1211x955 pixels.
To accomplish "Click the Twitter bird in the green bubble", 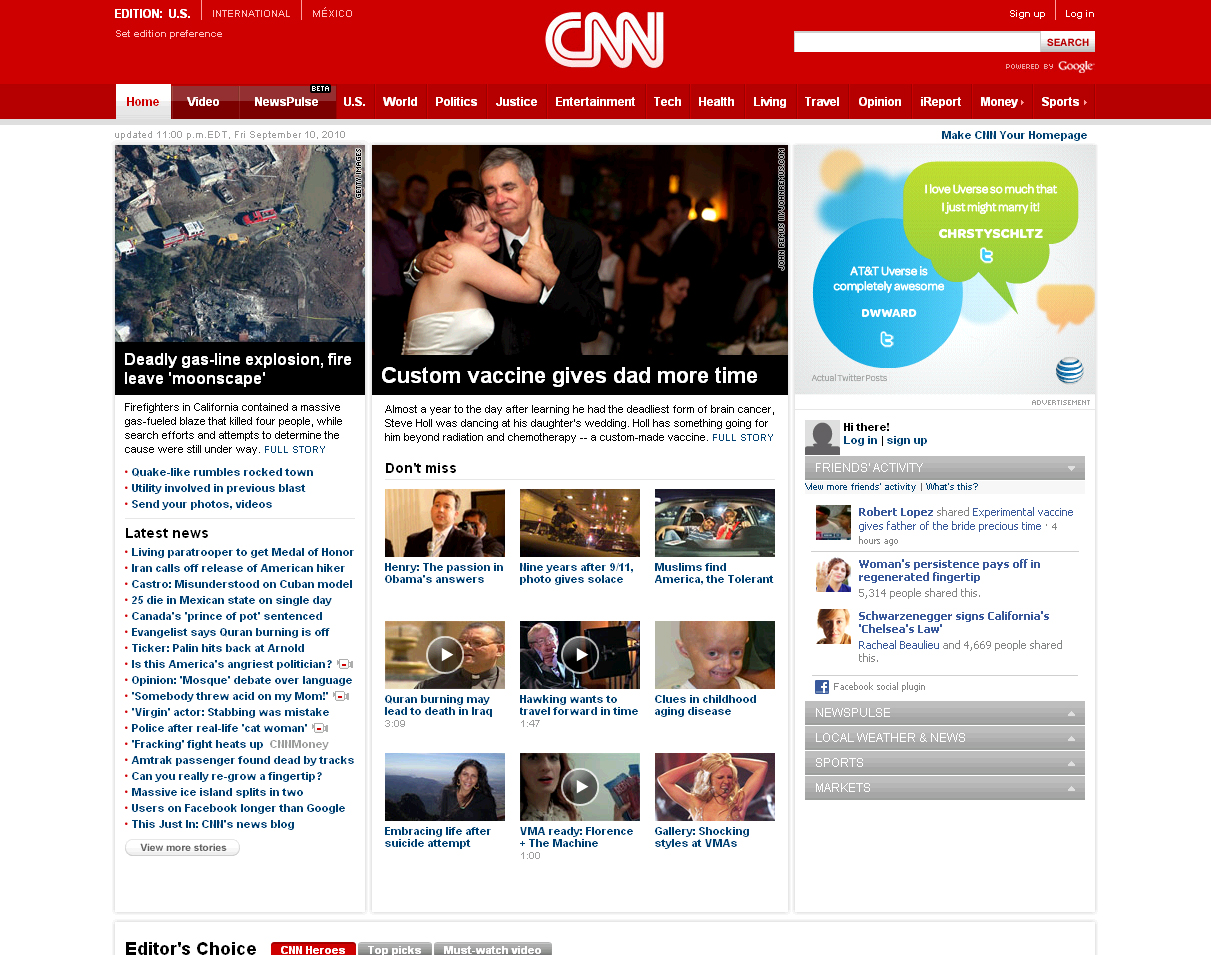I will coord(987,256).
